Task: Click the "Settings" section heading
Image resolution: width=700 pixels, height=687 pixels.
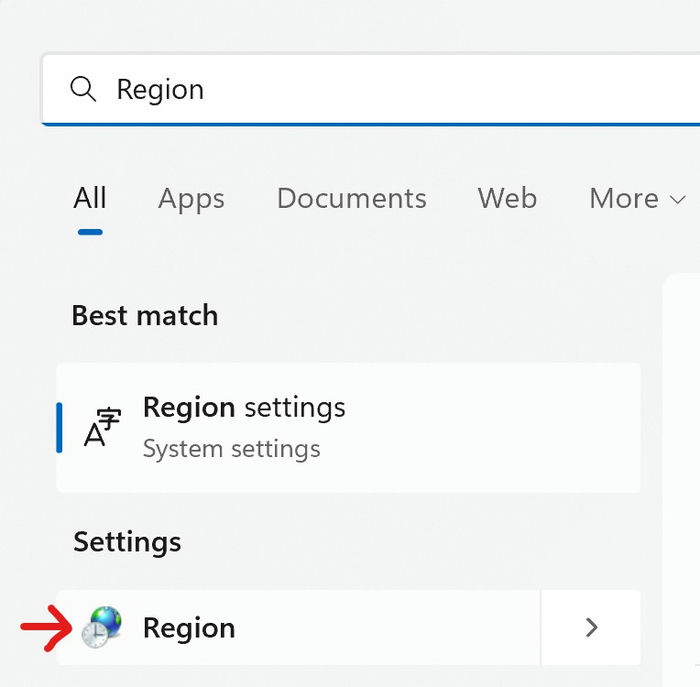Action: [127, 542]
